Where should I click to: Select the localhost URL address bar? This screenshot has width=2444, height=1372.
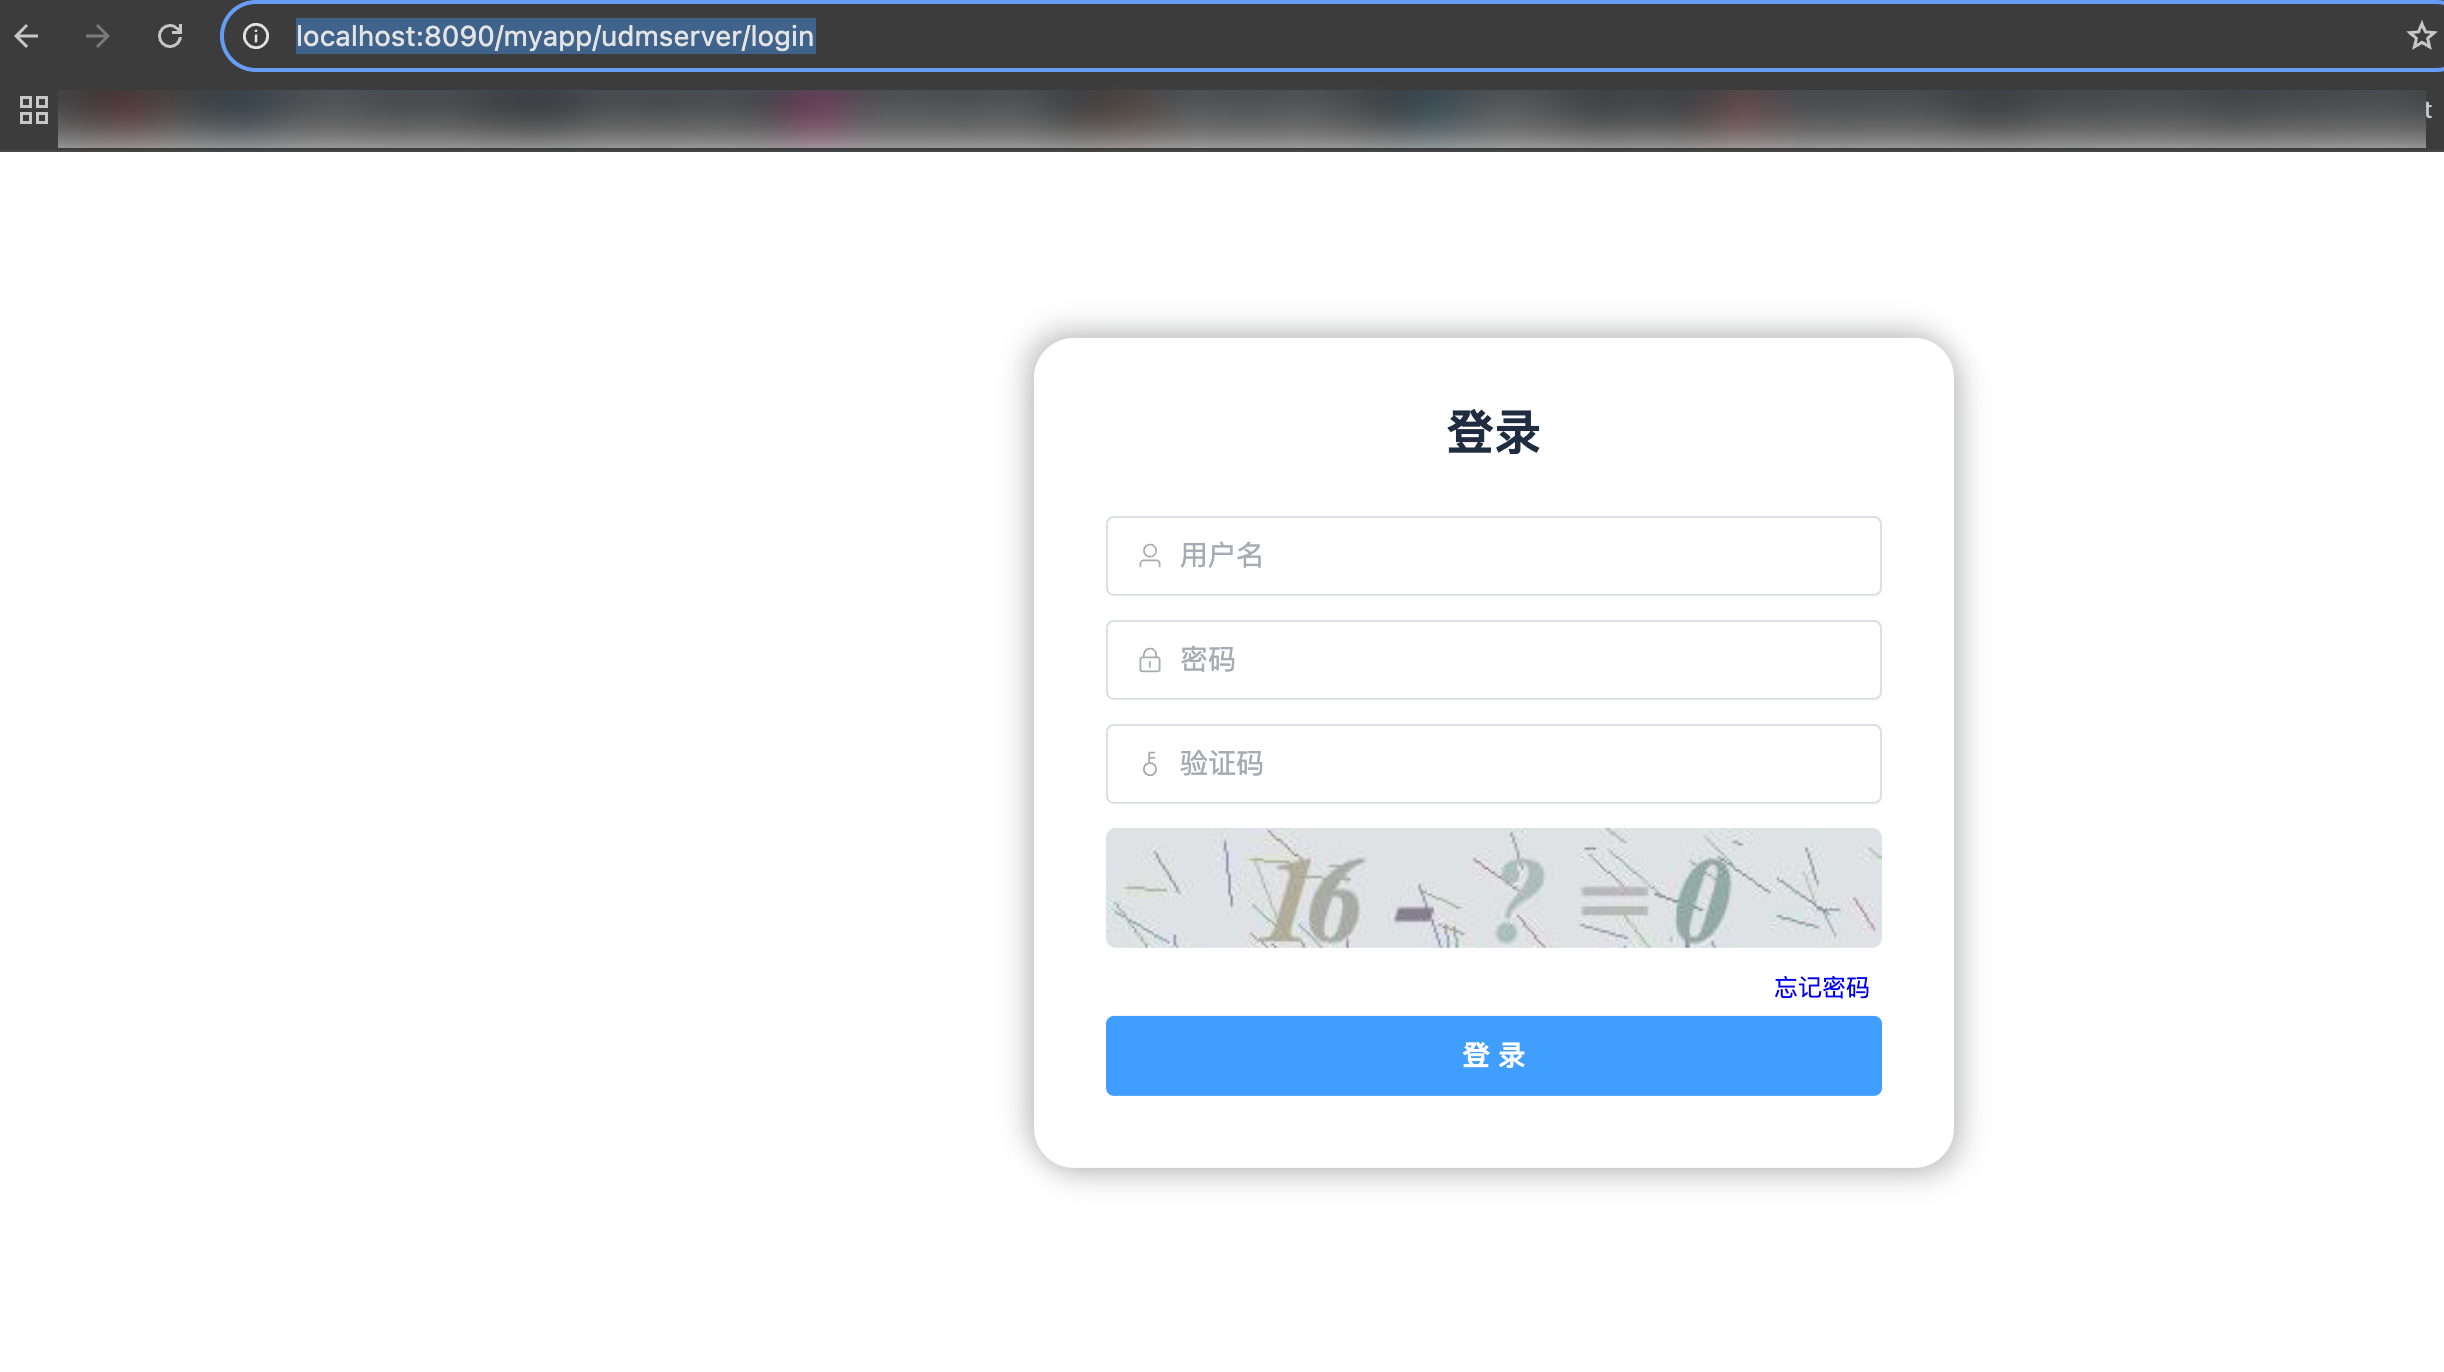click(x=555, y=37)
